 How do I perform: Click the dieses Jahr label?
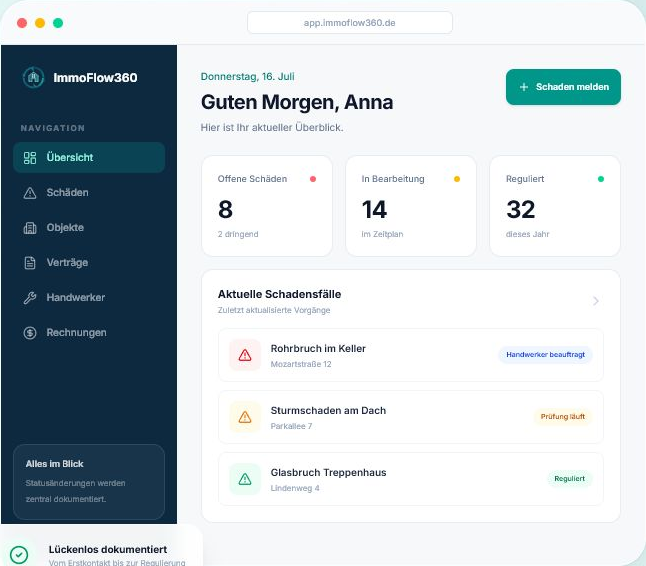(527, 234)
